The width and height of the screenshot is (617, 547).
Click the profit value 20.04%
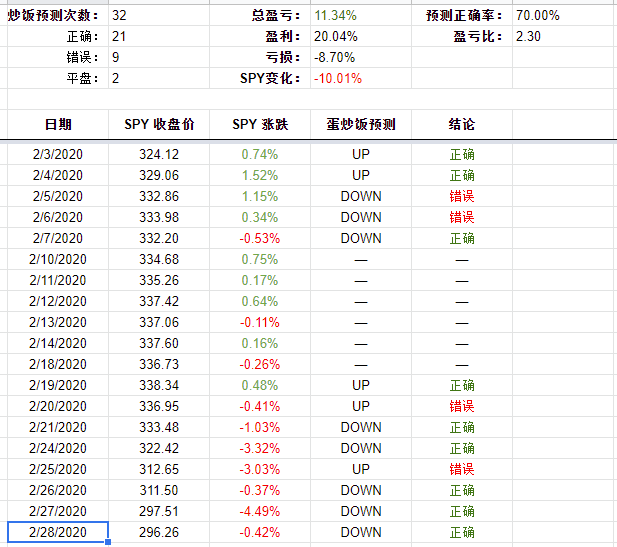[361, 36]
